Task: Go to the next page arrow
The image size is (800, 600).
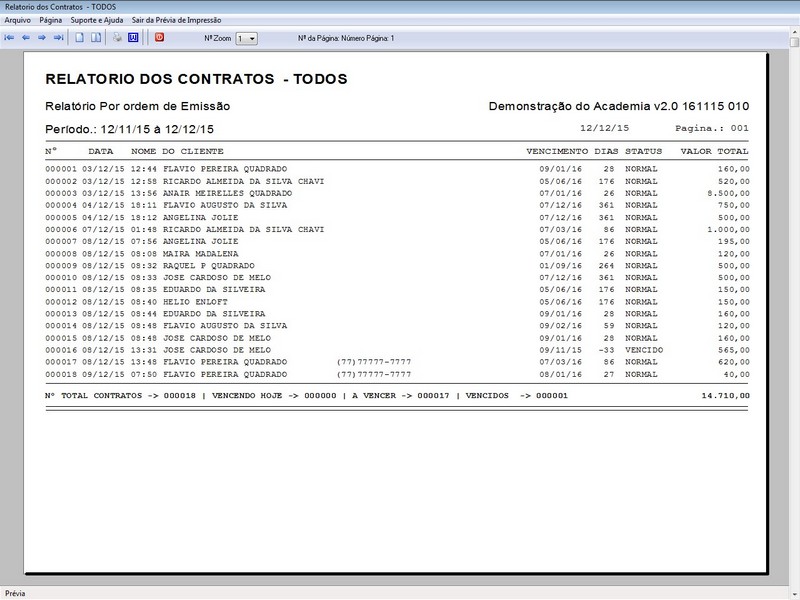Action: coord(42,38)
